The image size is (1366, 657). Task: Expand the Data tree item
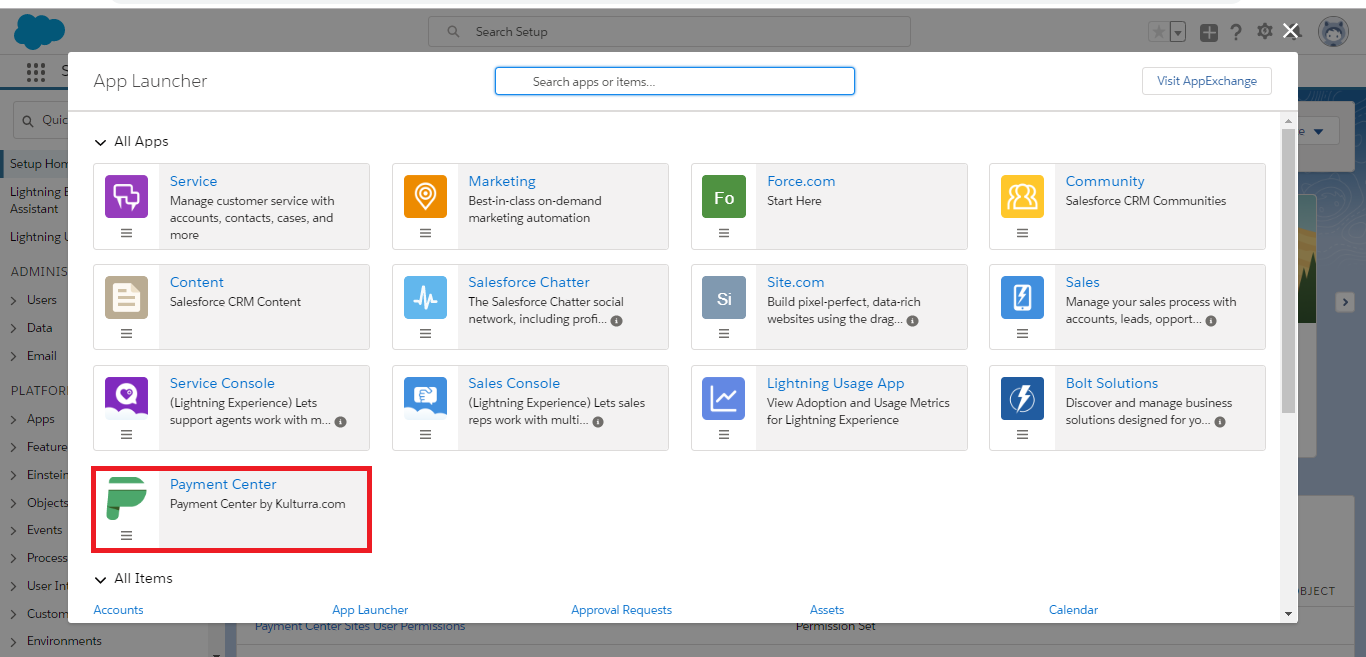[15, 328]
